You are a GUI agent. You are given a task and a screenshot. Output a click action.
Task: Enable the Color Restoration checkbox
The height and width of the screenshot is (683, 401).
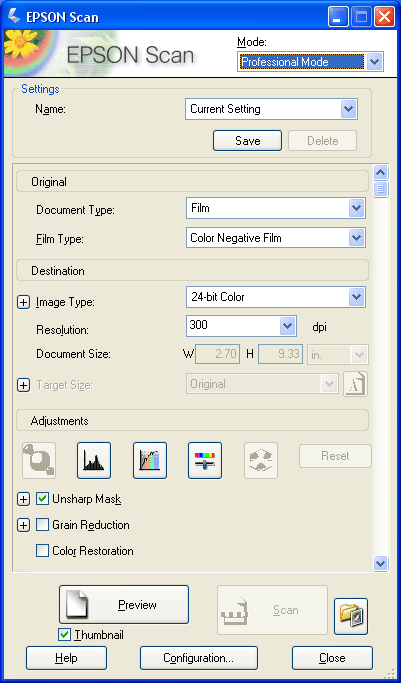tap(42, 551)
